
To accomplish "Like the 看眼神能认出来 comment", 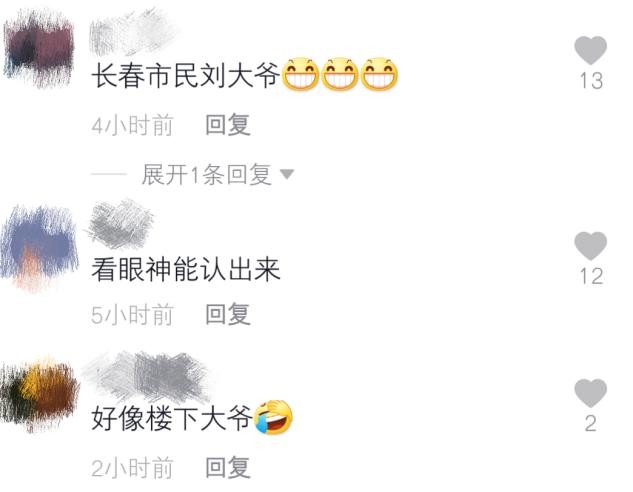I will 590,246.
